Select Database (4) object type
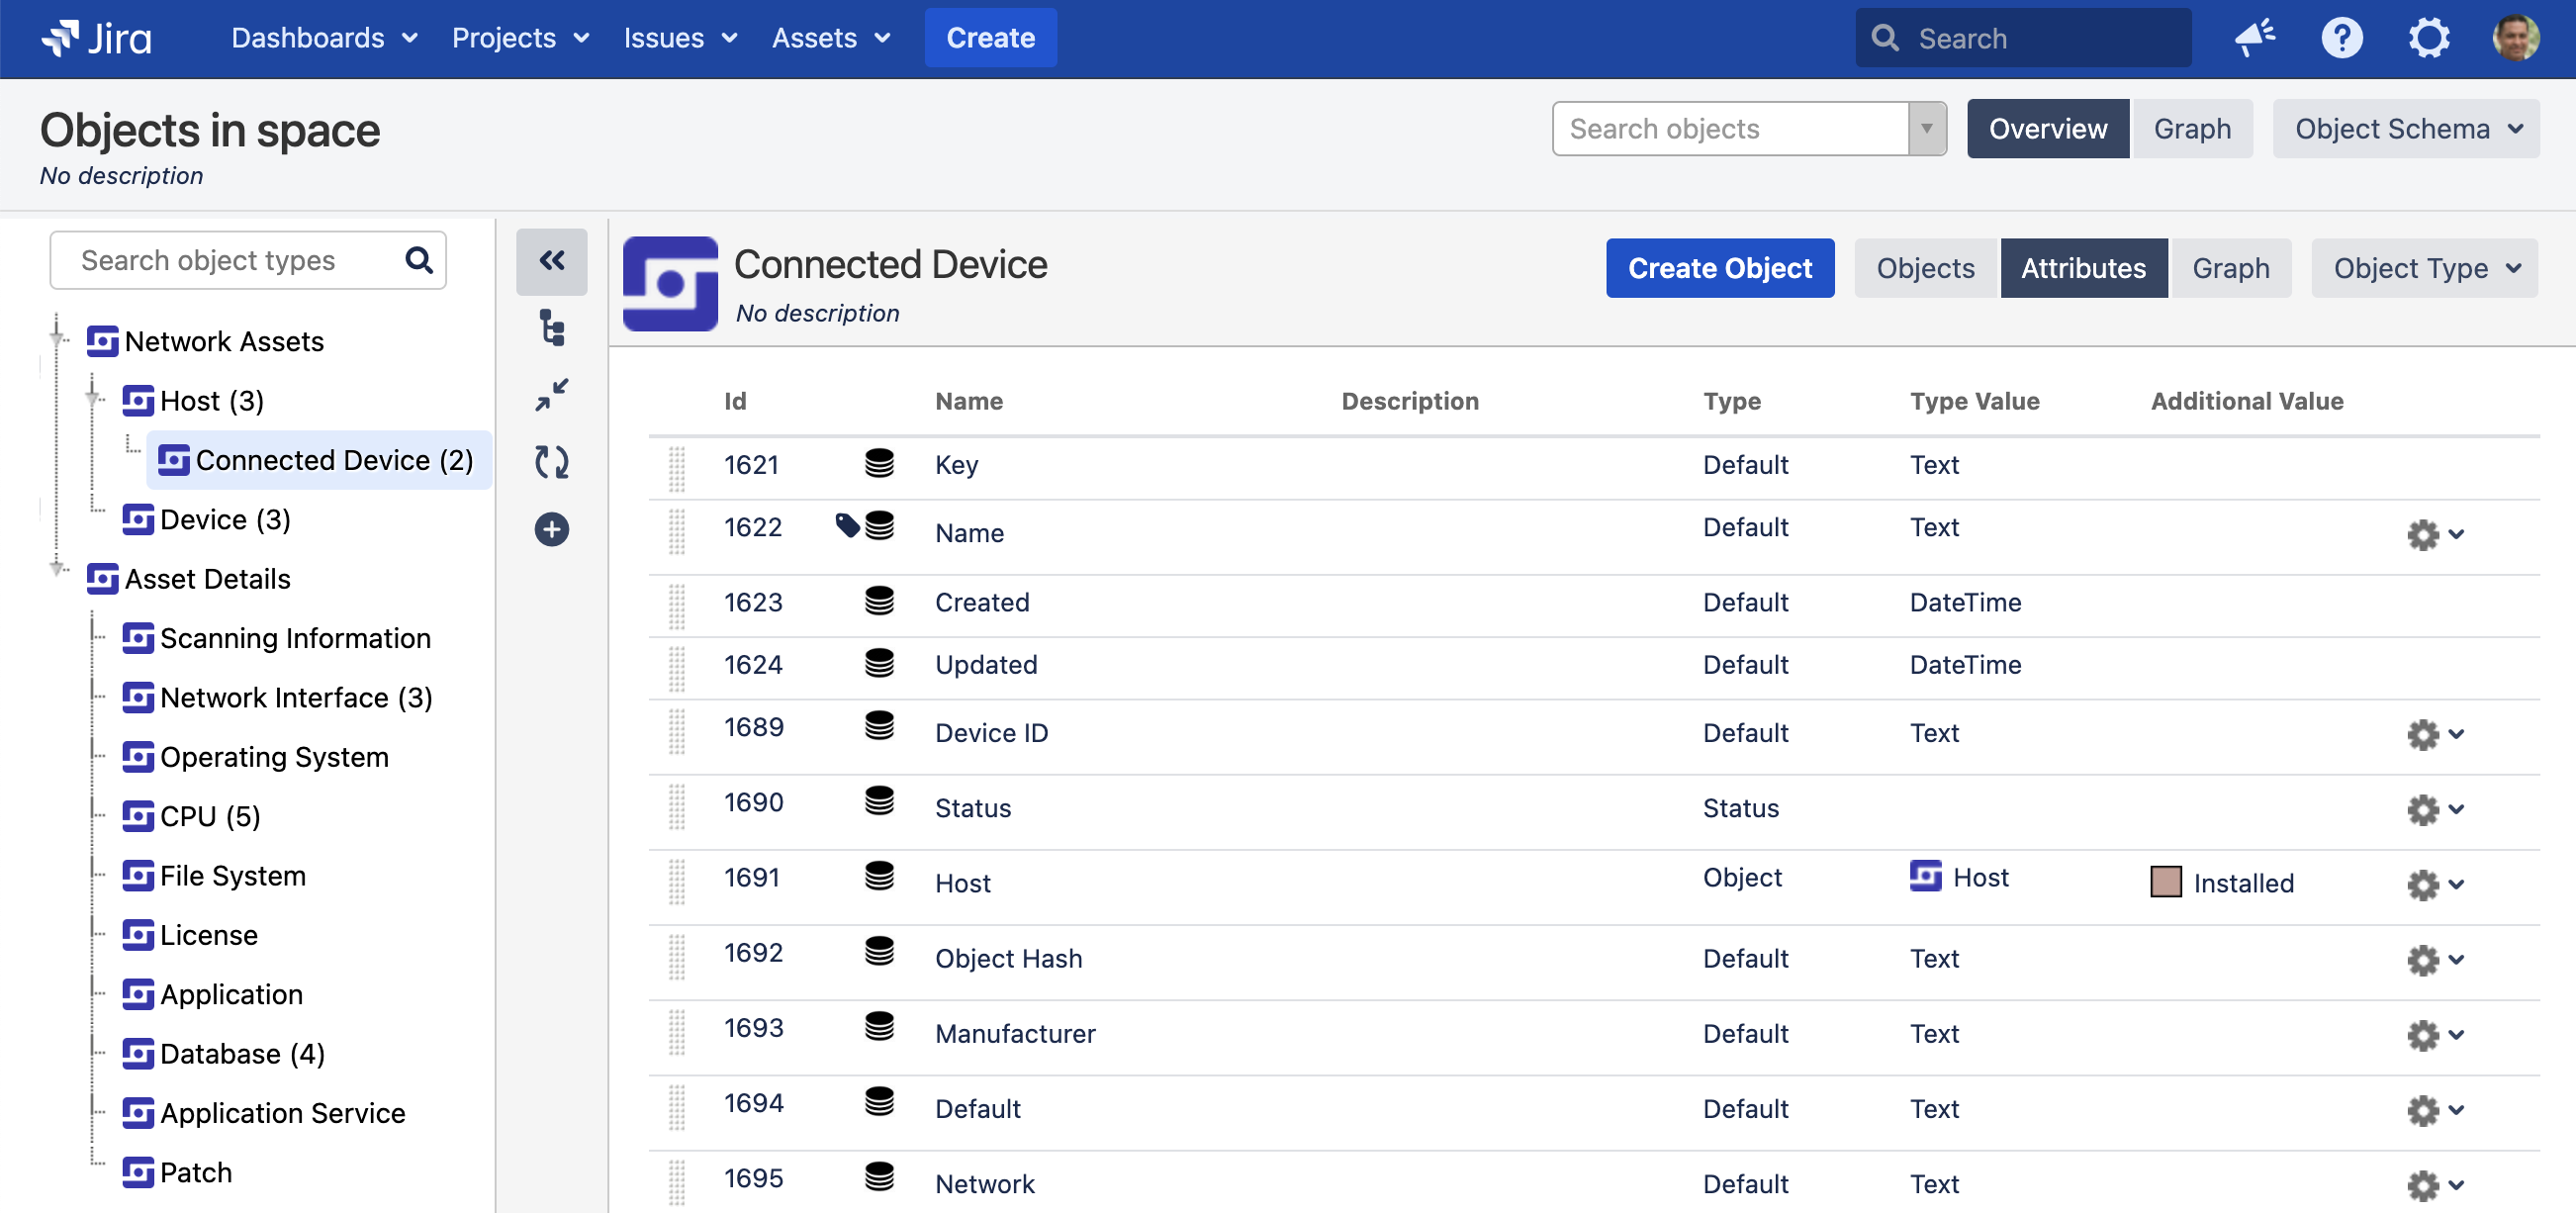This screenshot has height=1213, width=2576. point(223,1054)
